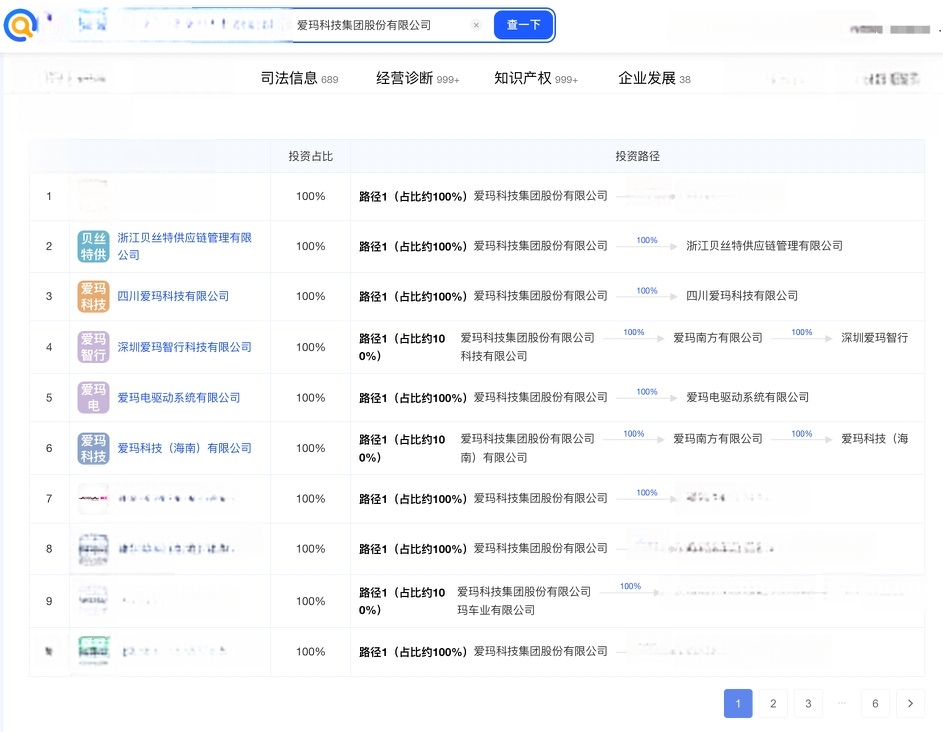Click 爱玛南方有限公司 in row 4 path
This screenshot has width=943, height=732.
pos(717,338)
